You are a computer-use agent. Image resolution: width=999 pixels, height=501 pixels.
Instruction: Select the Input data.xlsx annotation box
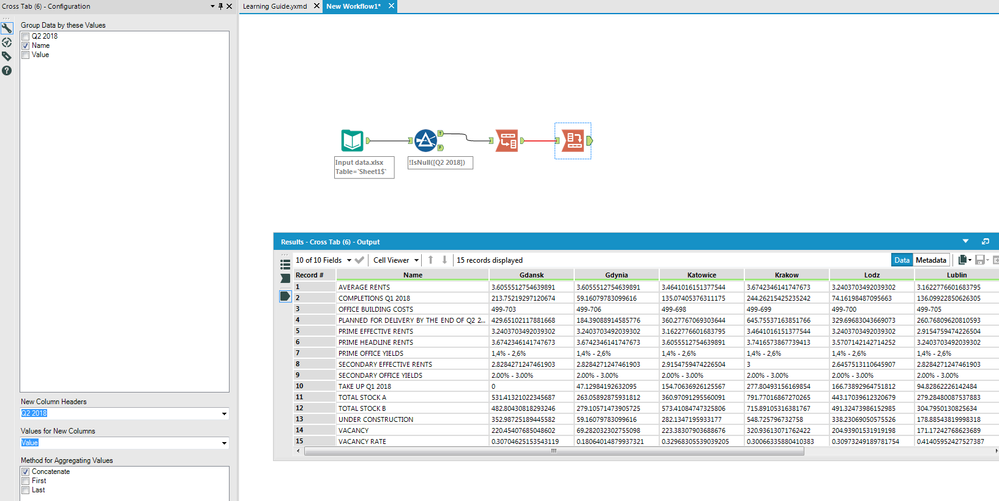(364, 168)
